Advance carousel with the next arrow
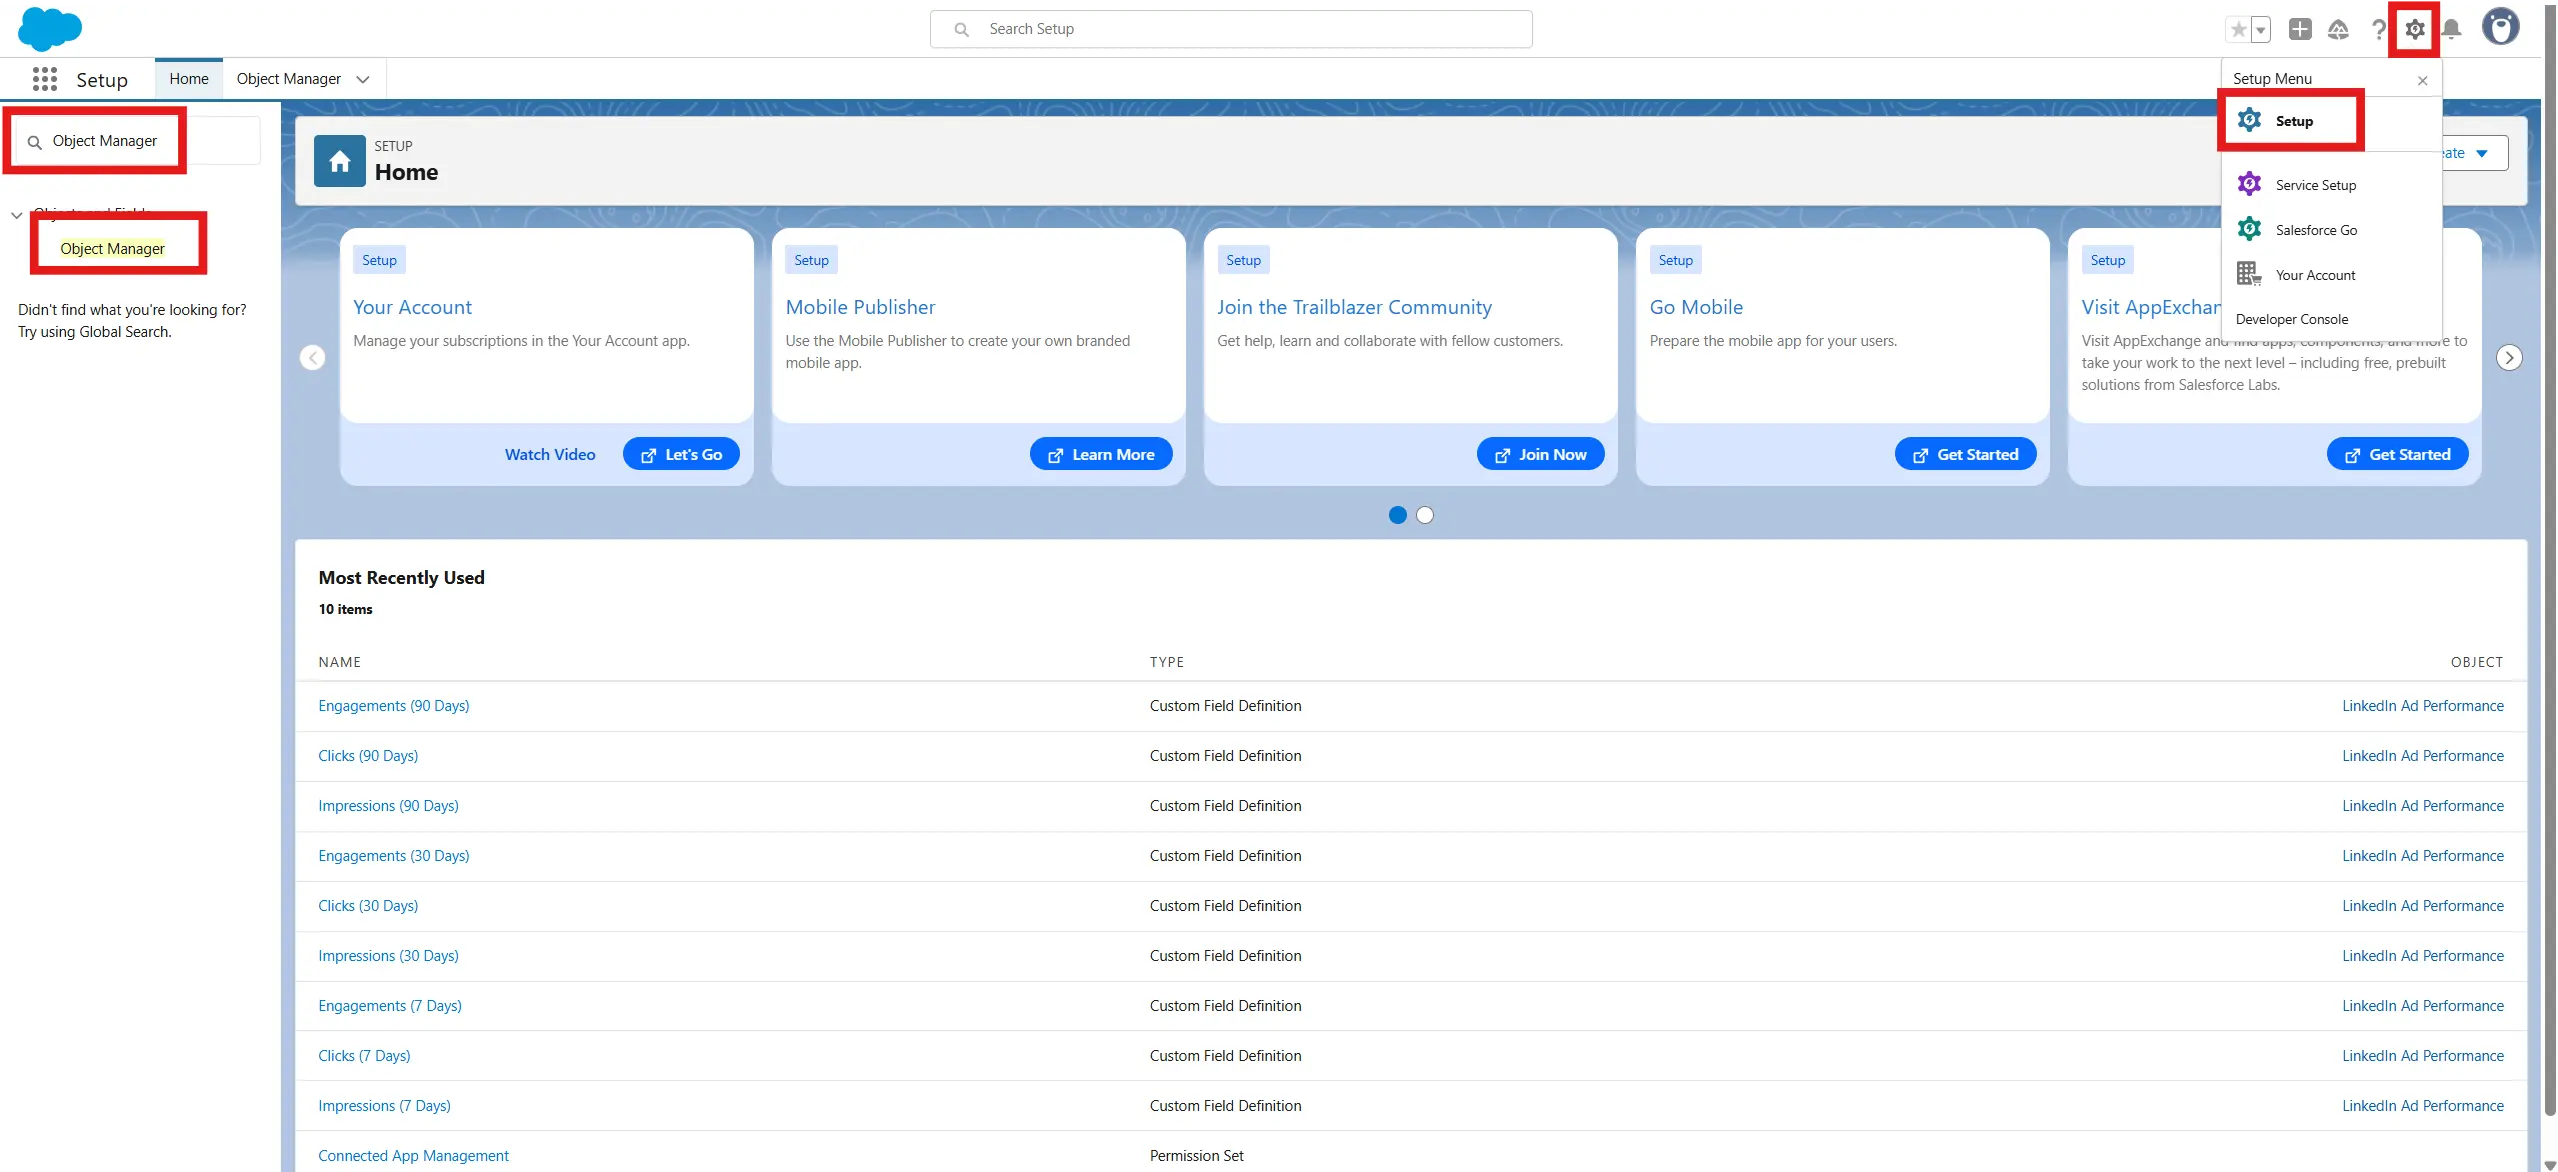The width and height of the screenshot is (2558, 1172). [x=2508, y=358]
